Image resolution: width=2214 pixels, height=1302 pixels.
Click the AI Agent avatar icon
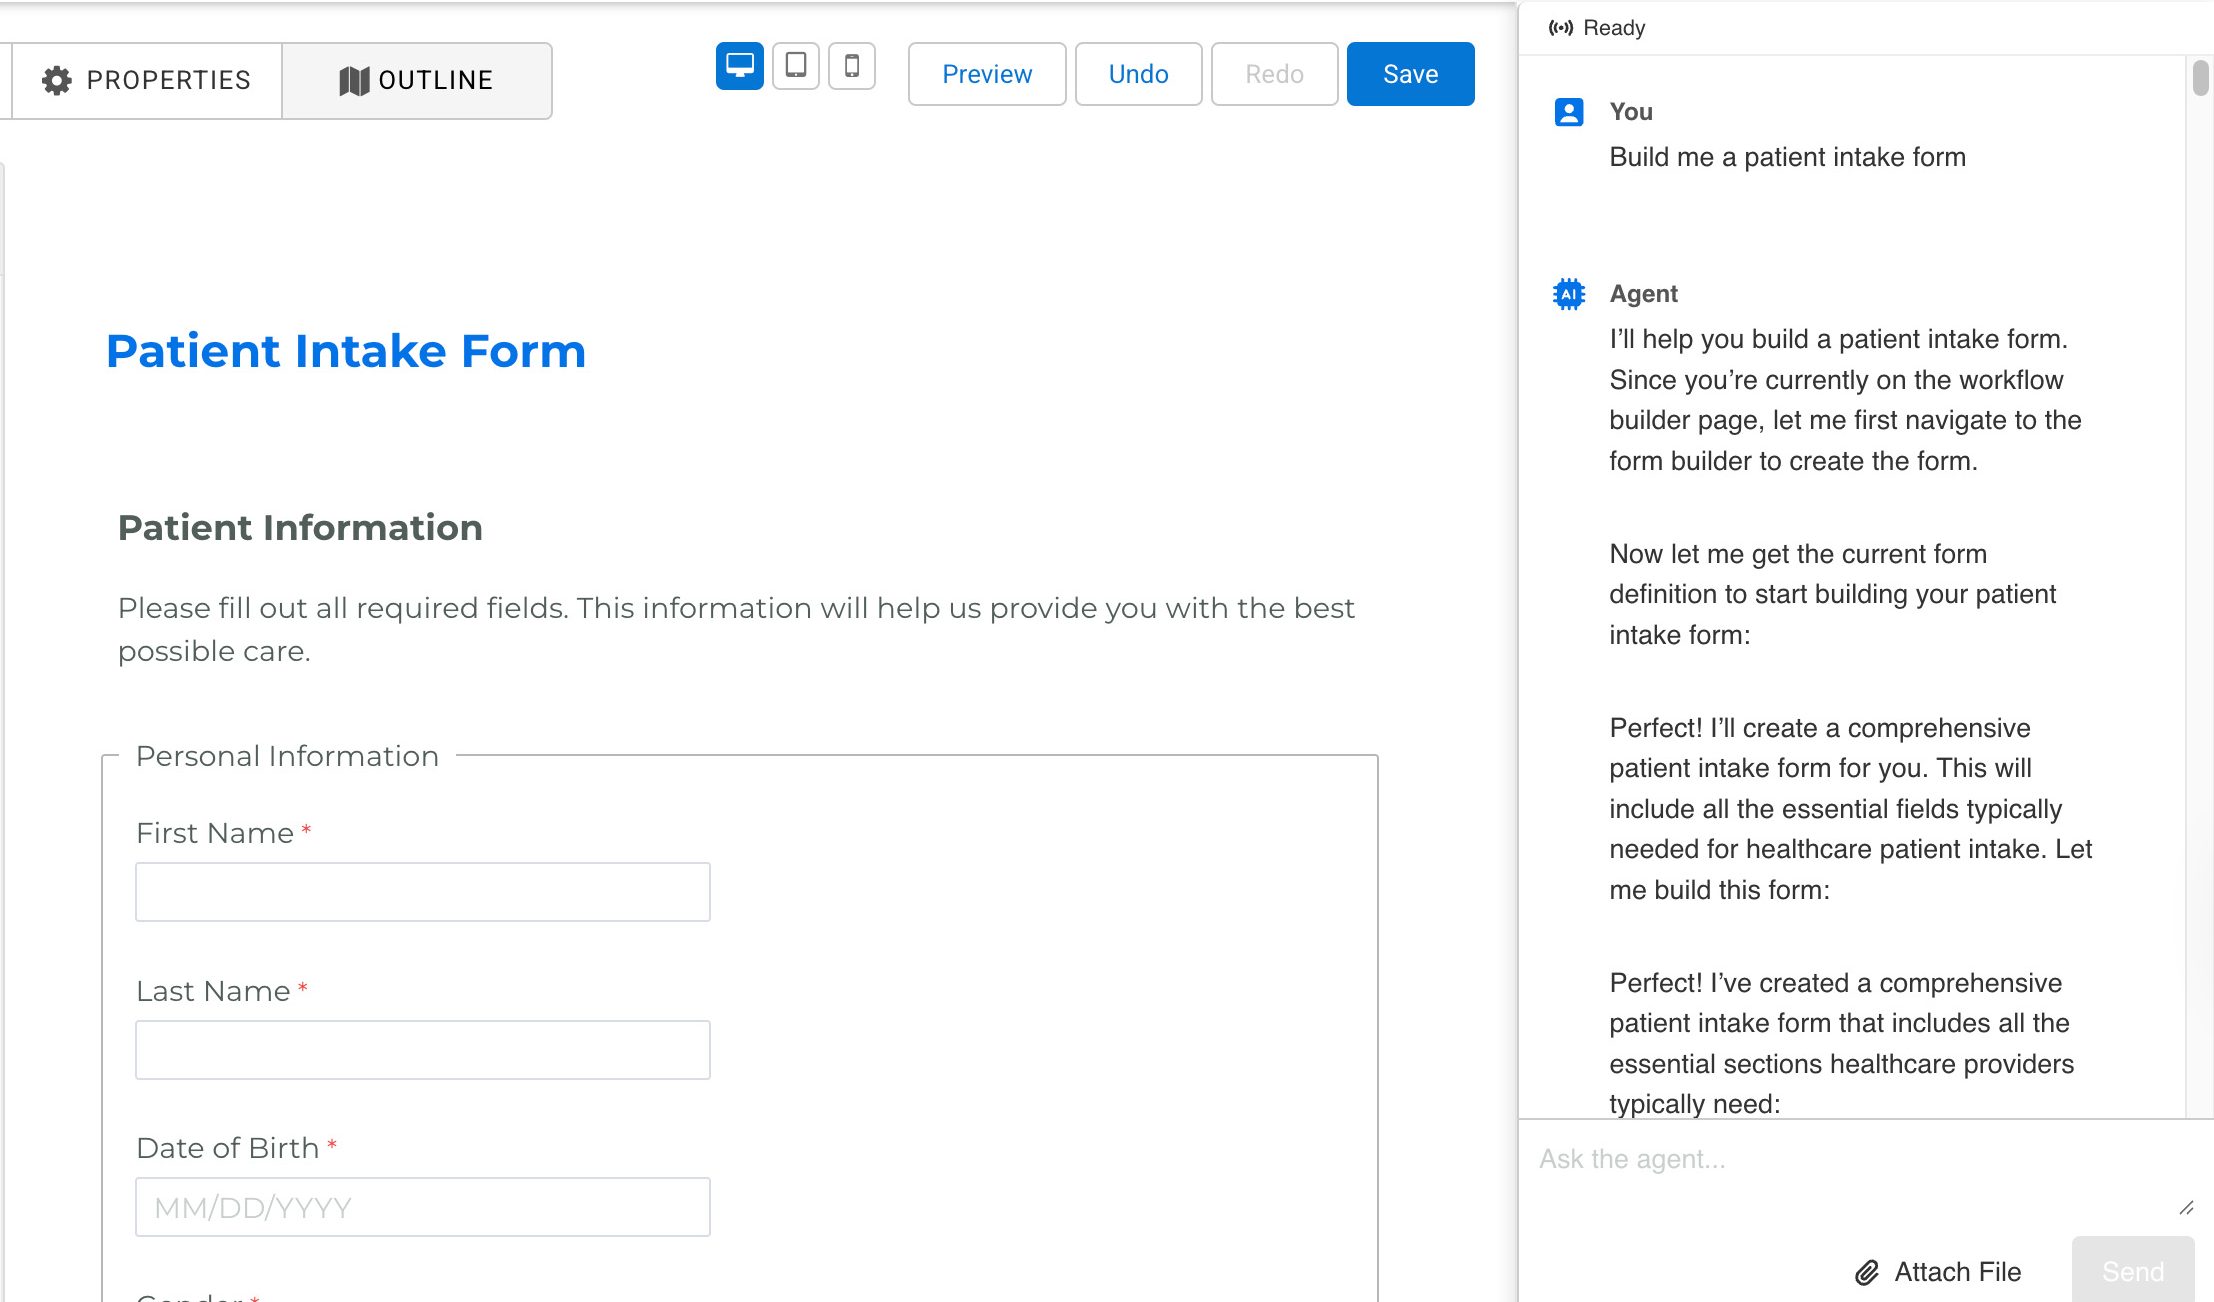[x=1568, y=294]
